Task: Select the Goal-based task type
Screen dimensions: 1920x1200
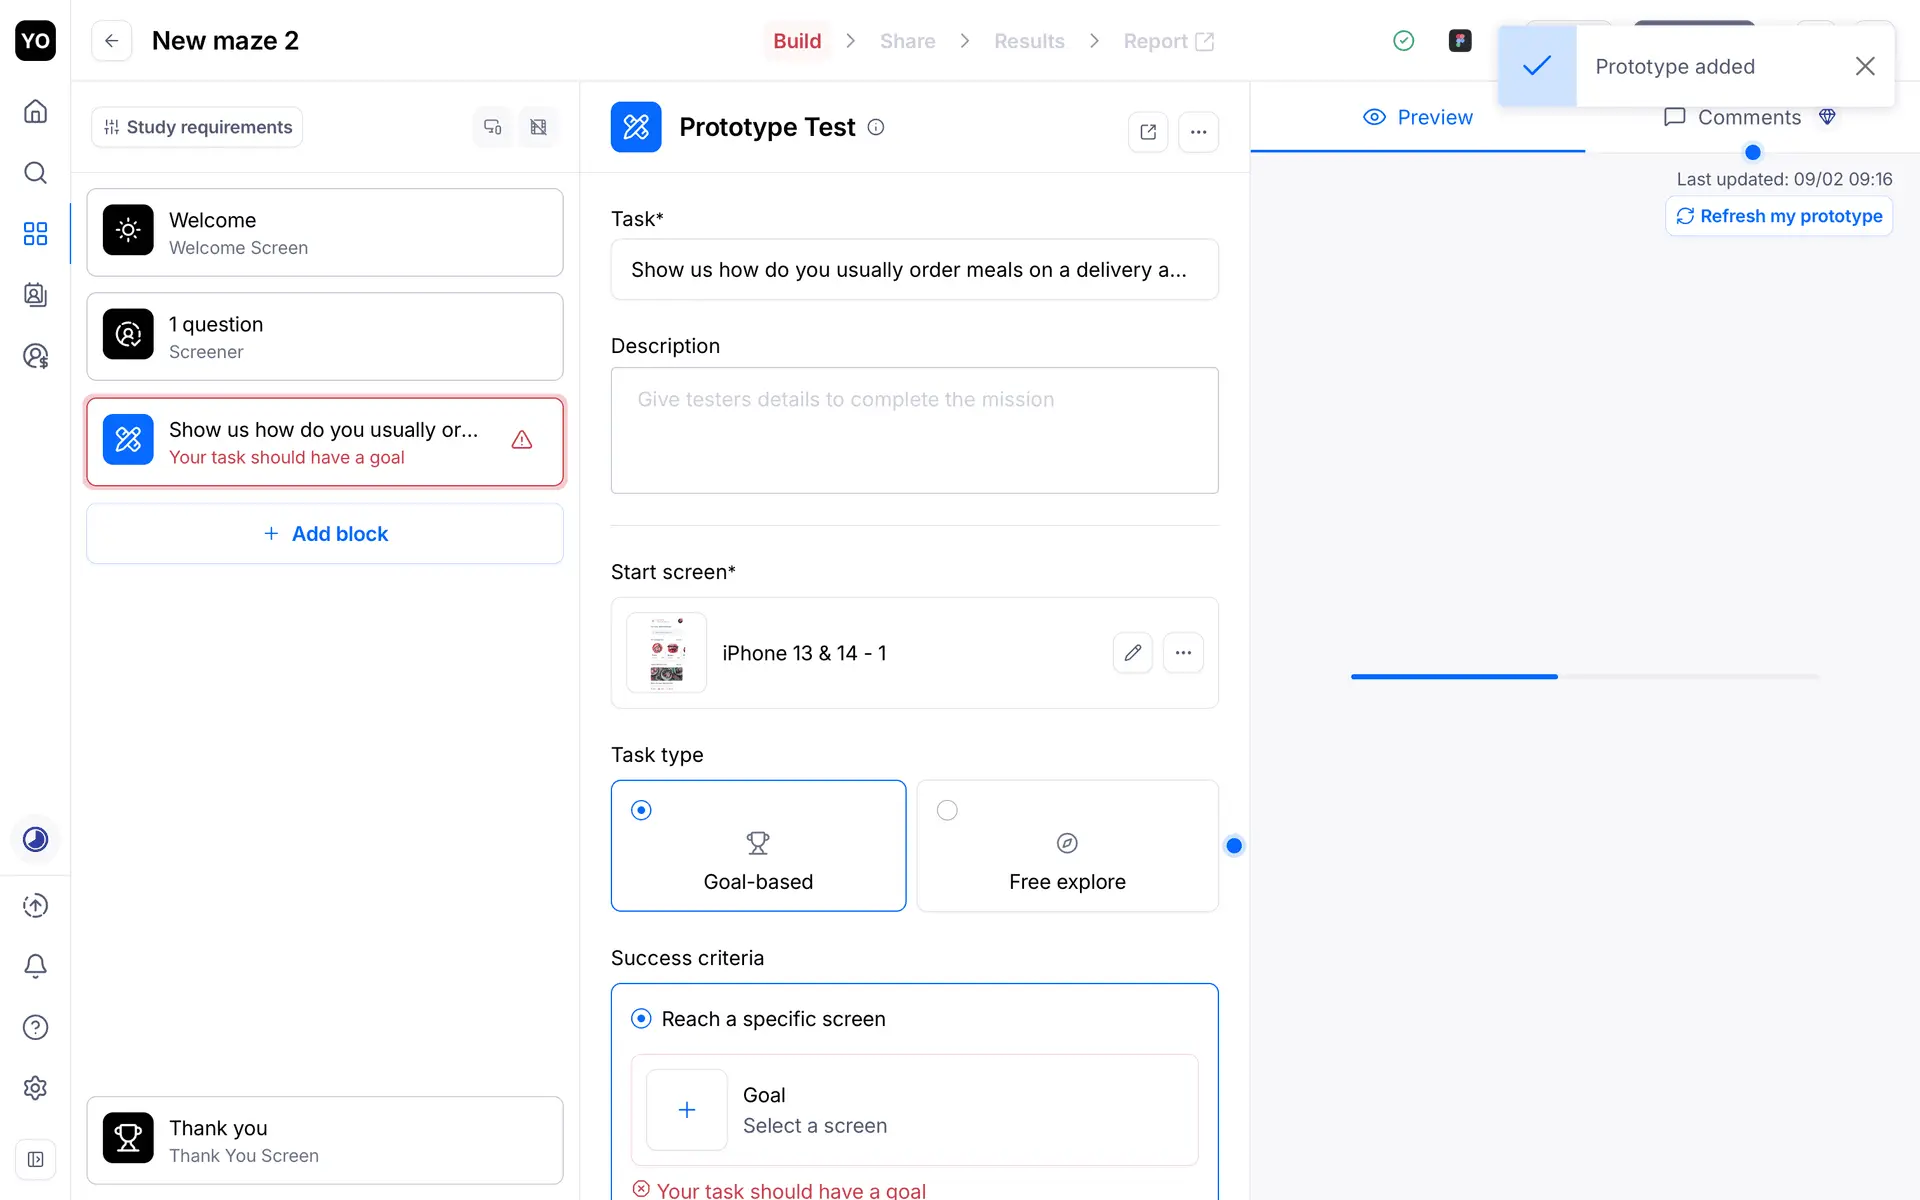Action: (x=758, y=846)
